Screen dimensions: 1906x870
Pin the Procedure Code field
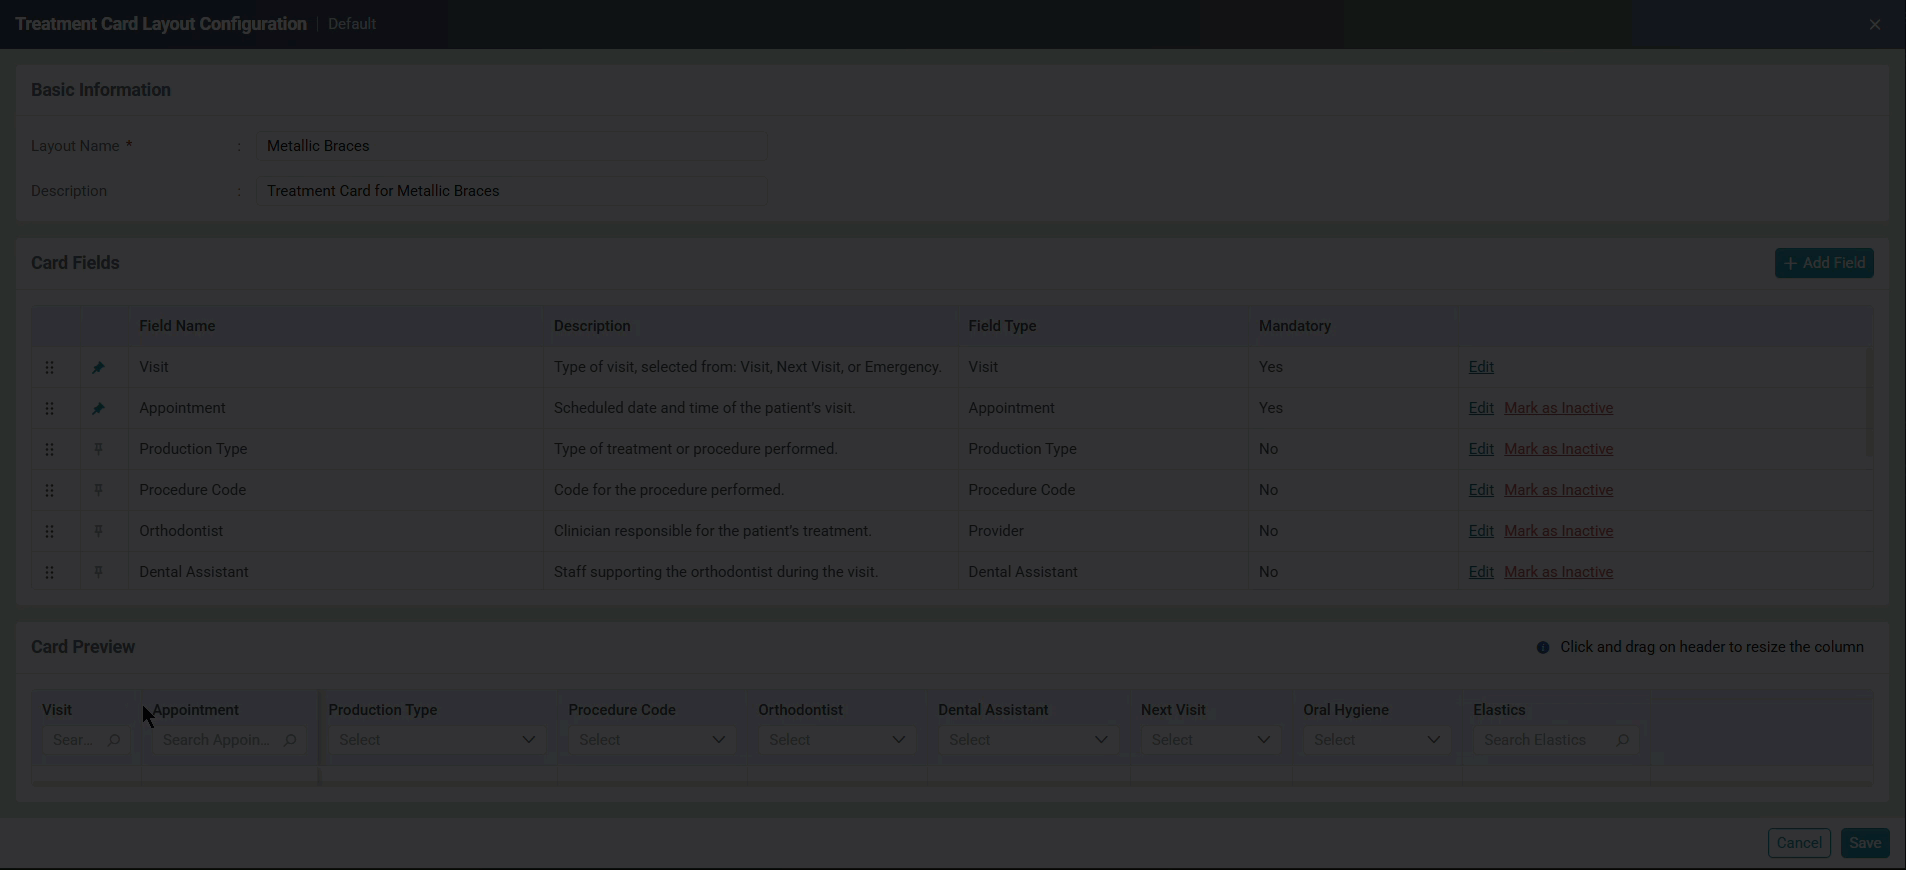coord(98,490)
